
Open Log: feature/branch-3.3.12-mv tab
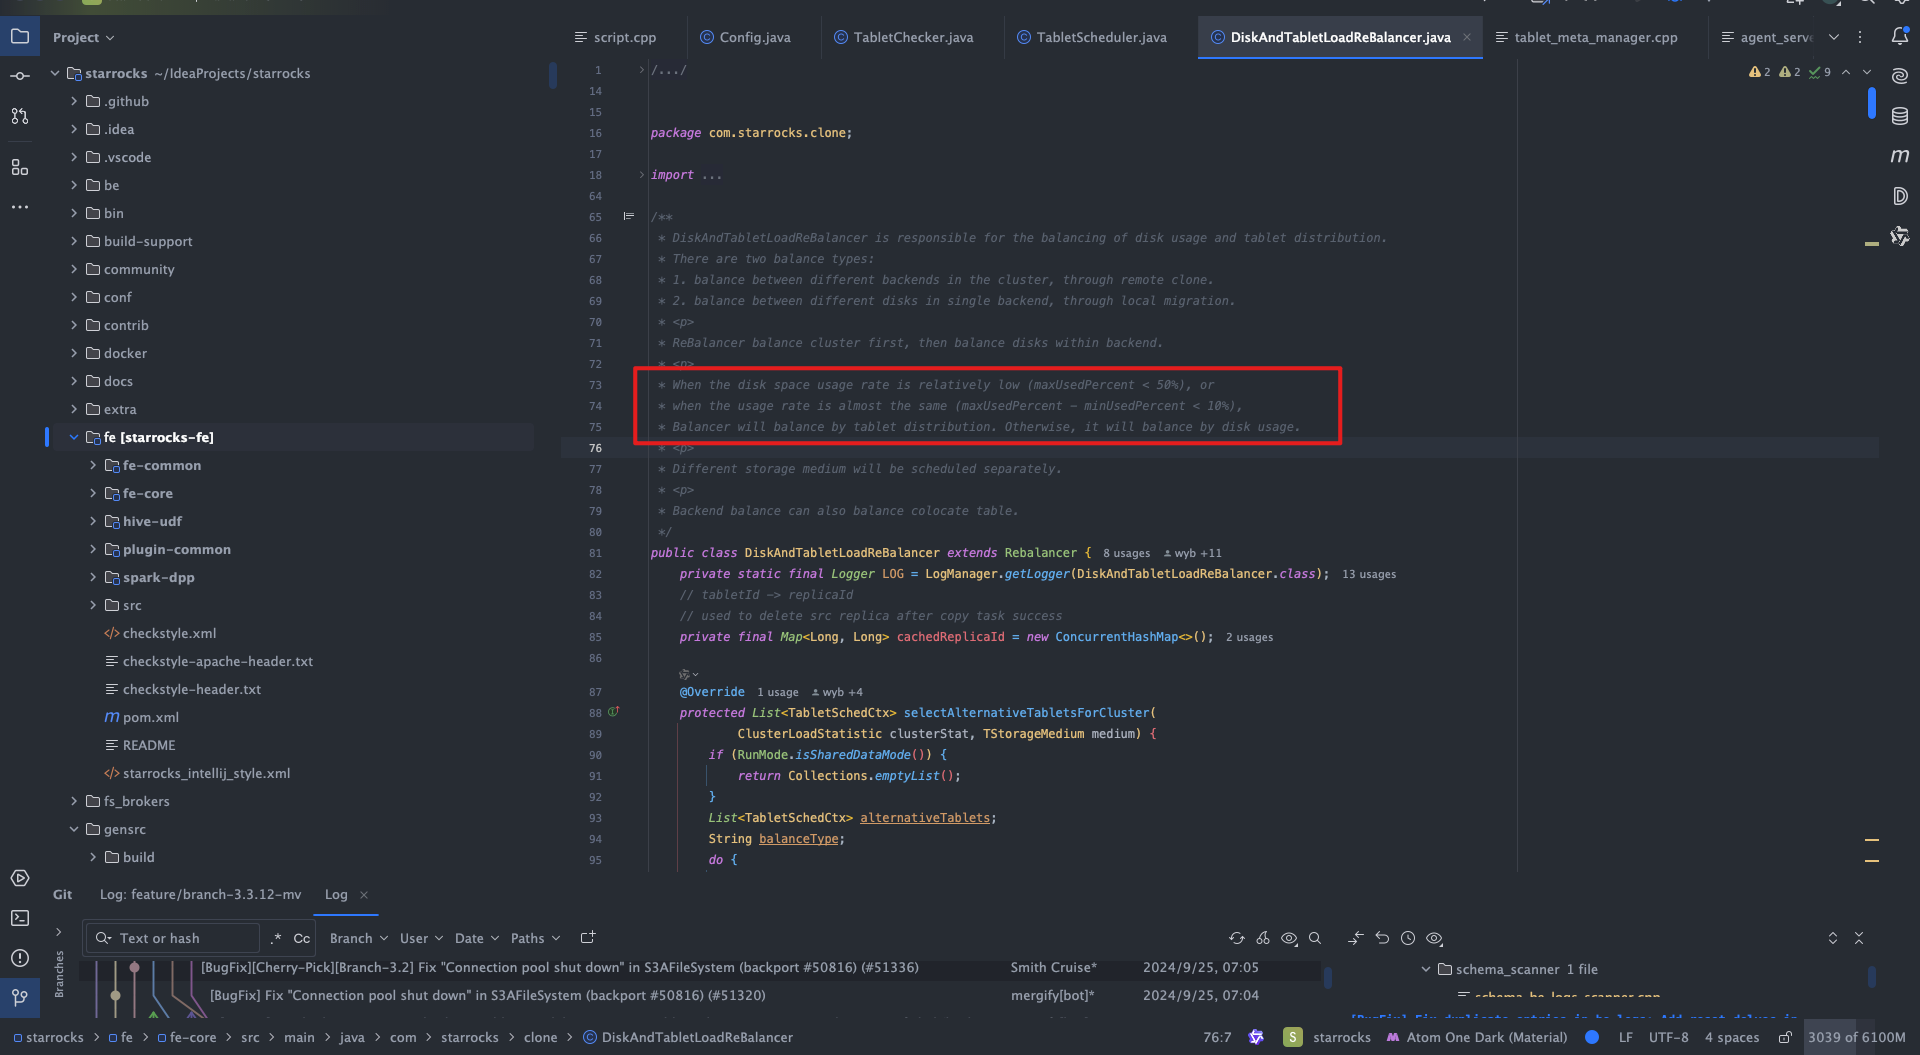[x=200, y=894]
